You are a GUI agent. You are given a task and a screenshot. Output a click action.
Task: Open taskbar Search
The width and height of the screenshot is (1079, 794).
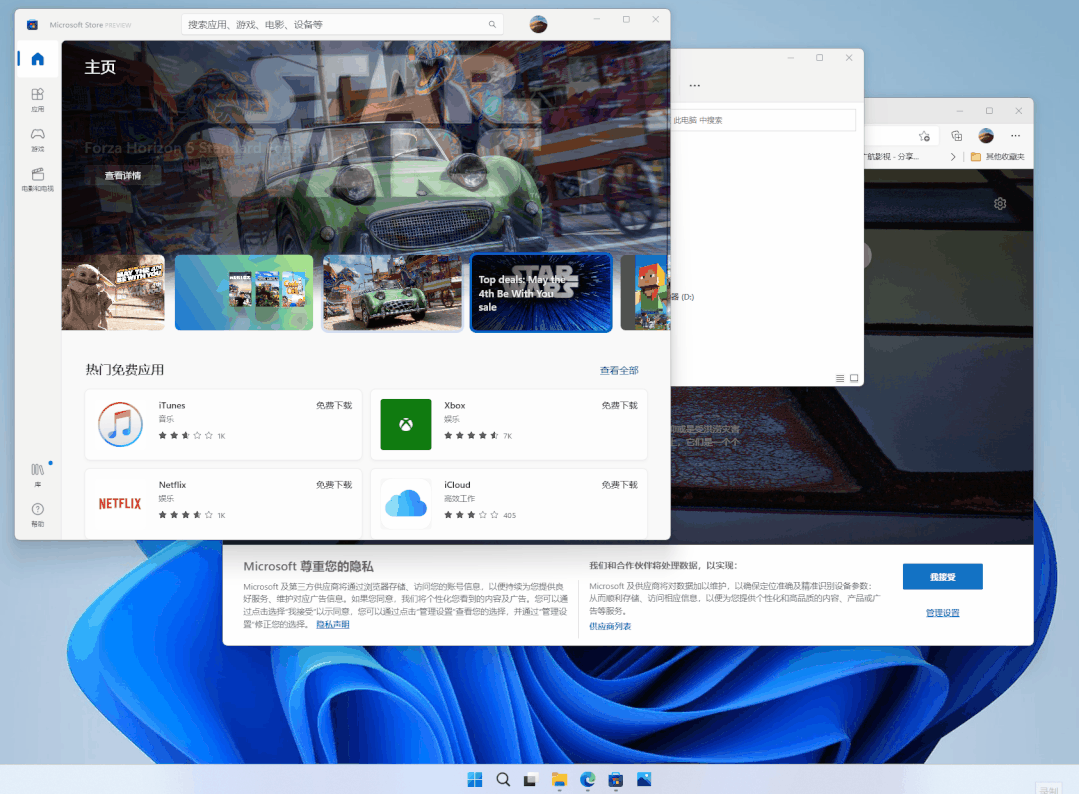tap(503, 780)
